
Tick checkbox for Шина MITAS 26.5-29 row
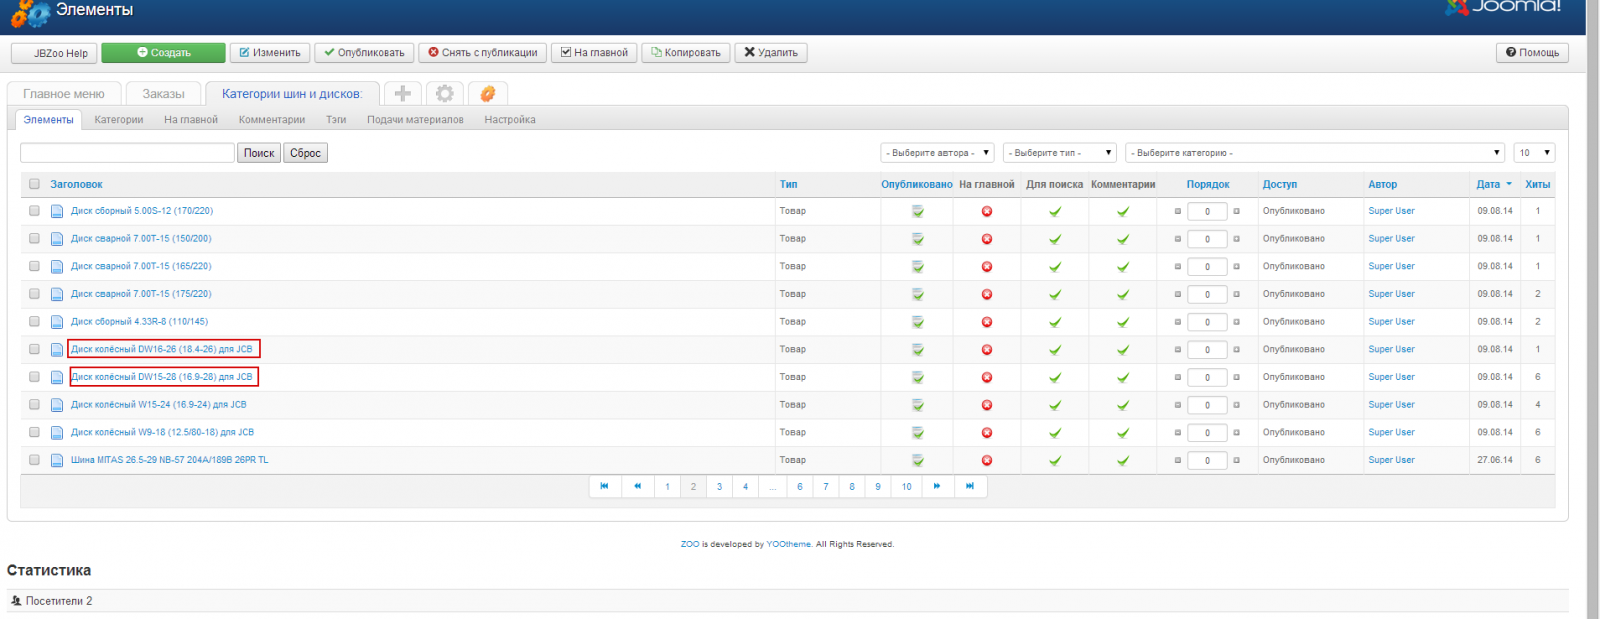point(34,460)
